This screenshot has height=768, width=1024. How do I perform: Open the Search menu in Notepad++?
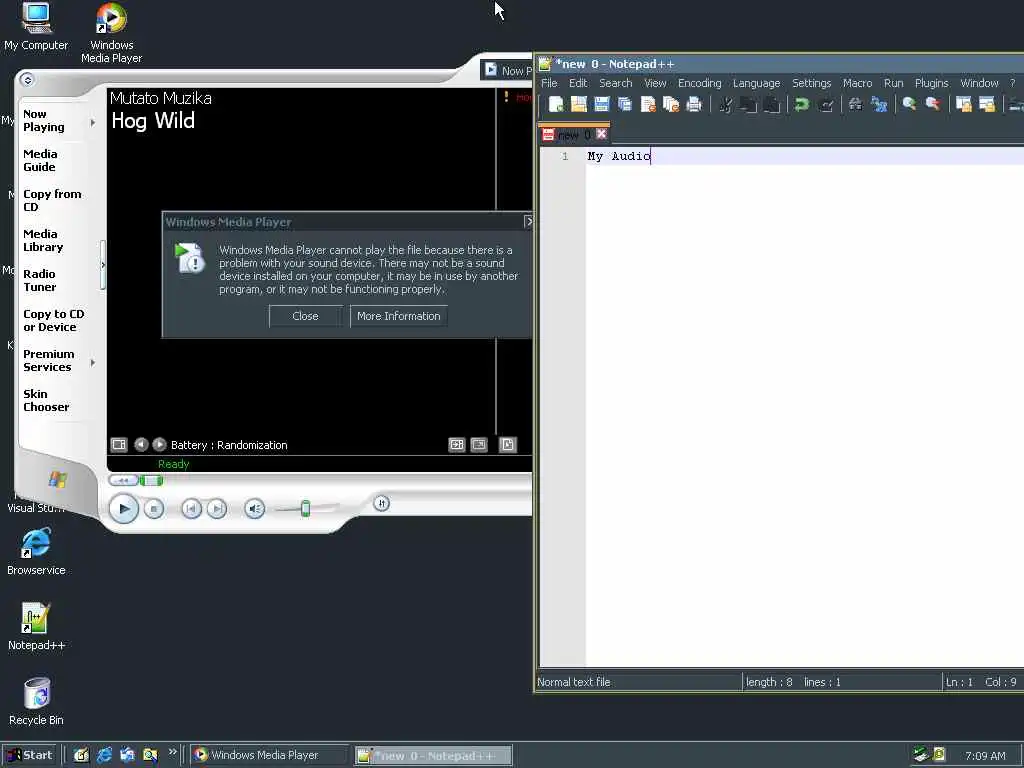point(616,83)
